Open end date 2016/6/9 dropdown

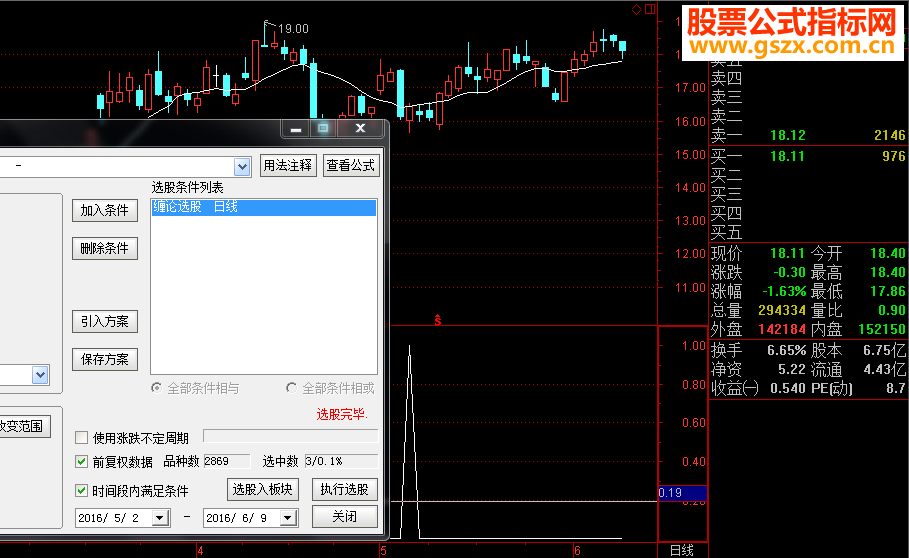tap(288, 517)
